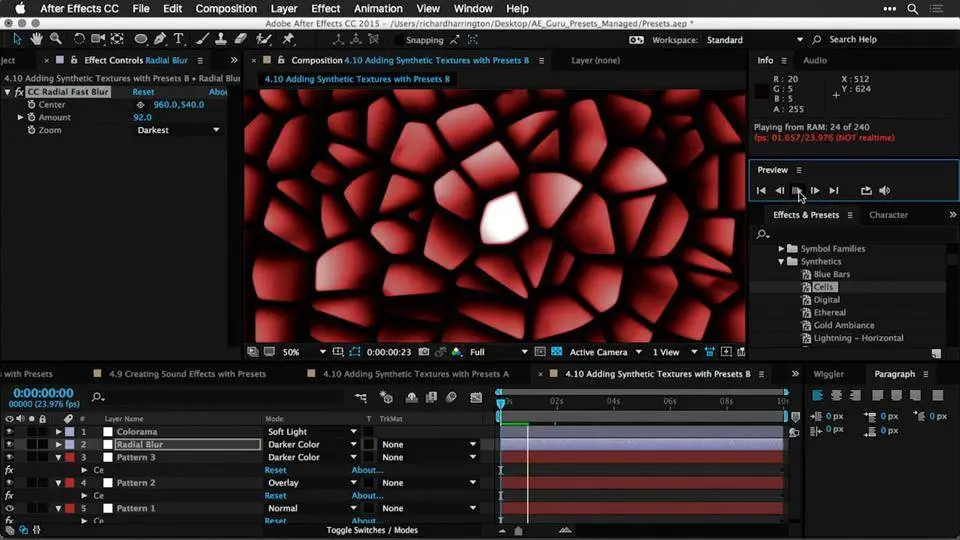Jump to first frame in Preview panel
960x540 pixels.
tap(761, 190)
